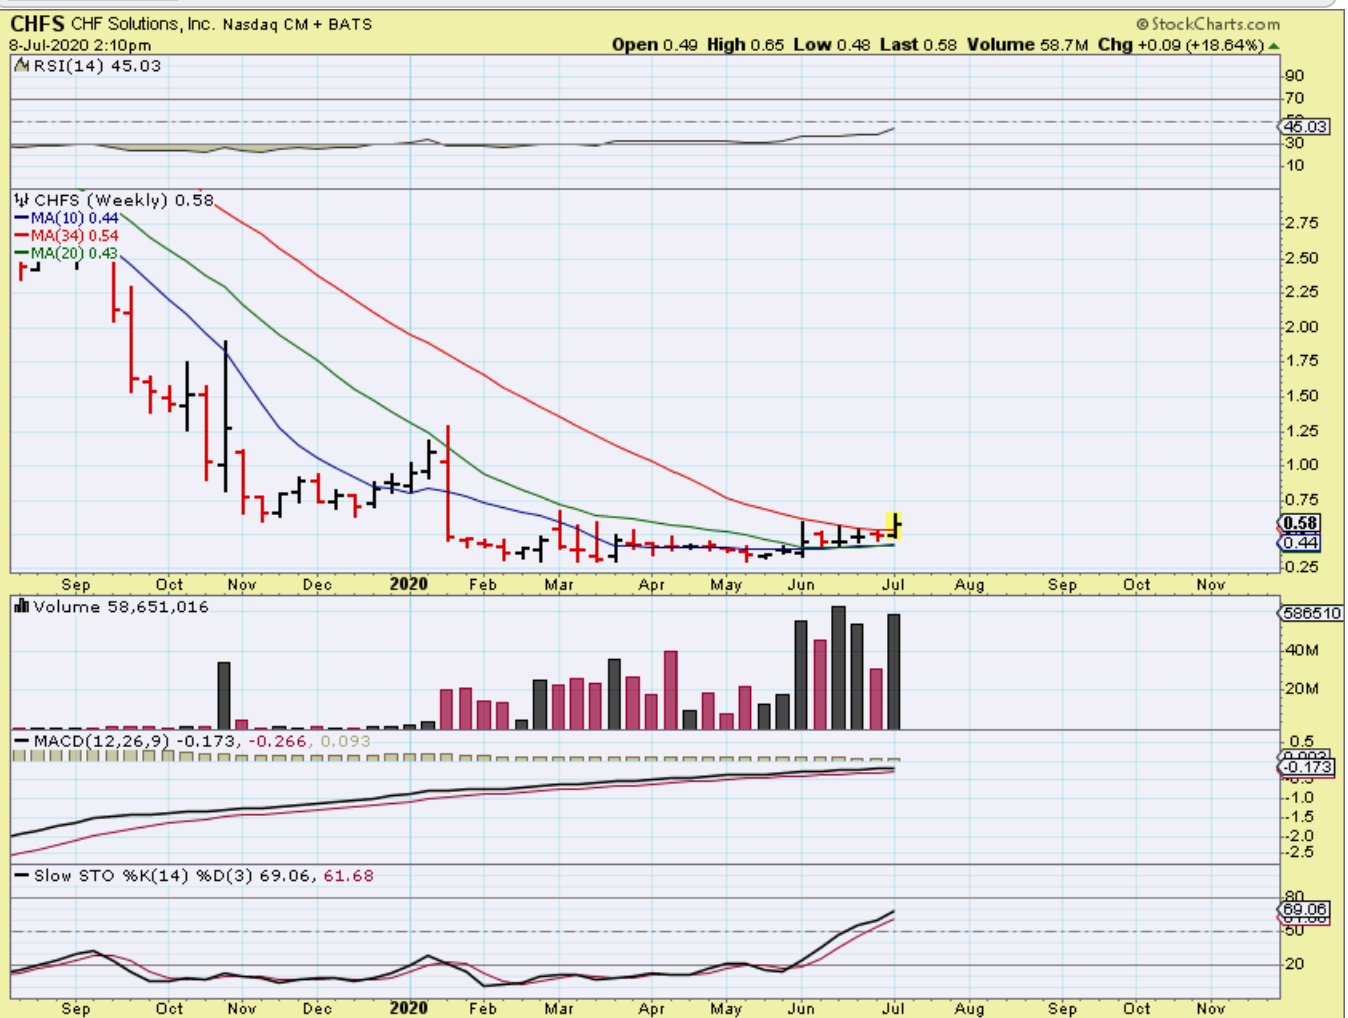Click the volume bars icon beside Volume 58,651,016
The width and height of the screenshot is (1348, 1018).
click(21, 606)
